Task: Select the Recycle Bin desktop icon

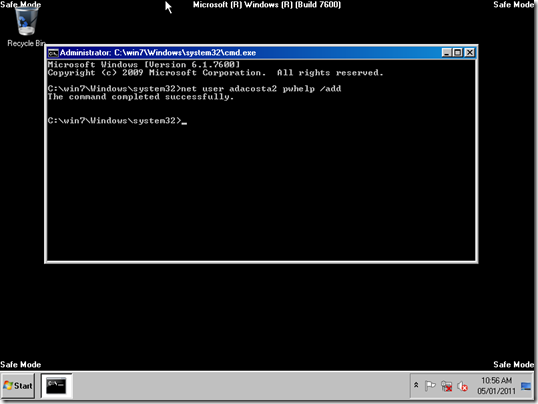Action: (26, 26)
